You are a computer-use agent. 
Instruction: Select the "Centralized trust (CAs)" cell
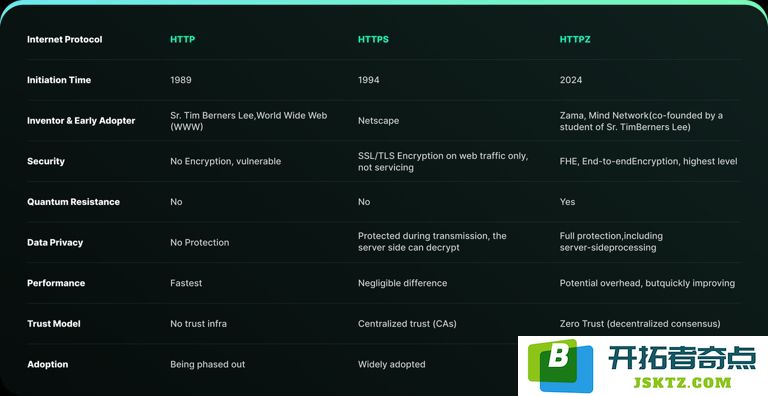click(407, 323)
